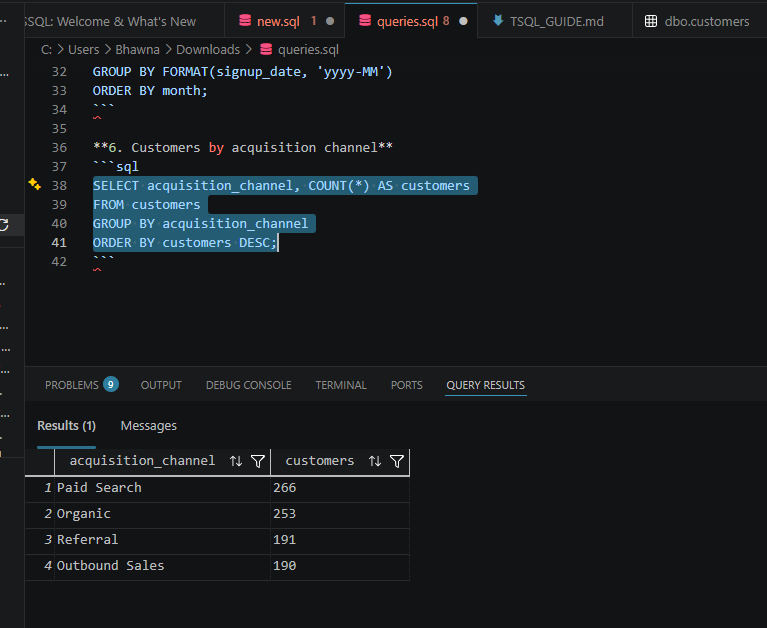
Task: Click line 32 GROUP BY FORMAT text
Action: (x=243, y=71)
